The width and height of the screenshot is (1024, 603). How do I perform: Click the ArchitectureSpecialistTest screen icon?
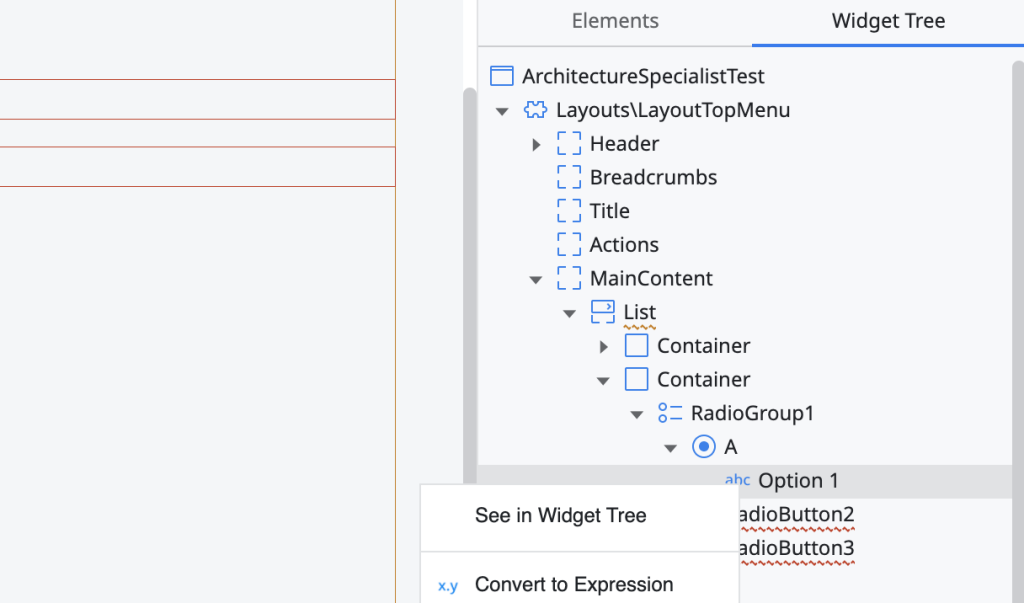click(503, 76)
